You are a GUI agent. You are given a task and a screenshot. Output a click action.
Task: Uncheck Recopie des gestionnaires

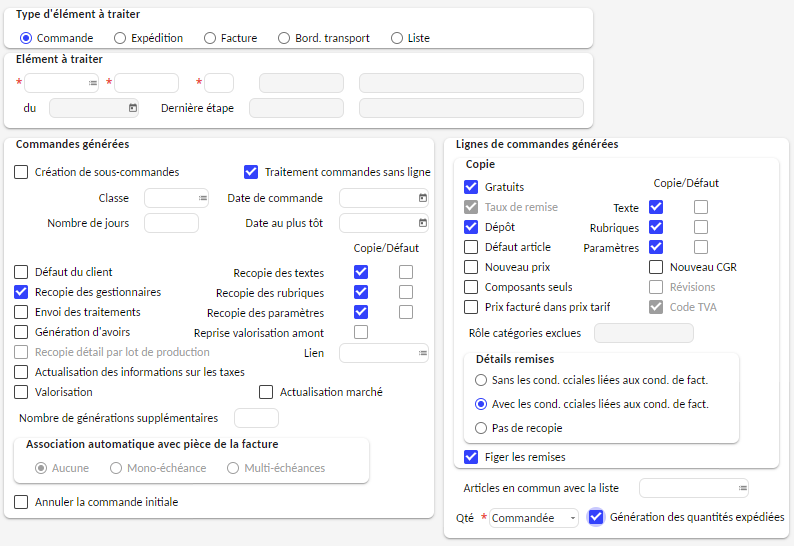[21, 292]
